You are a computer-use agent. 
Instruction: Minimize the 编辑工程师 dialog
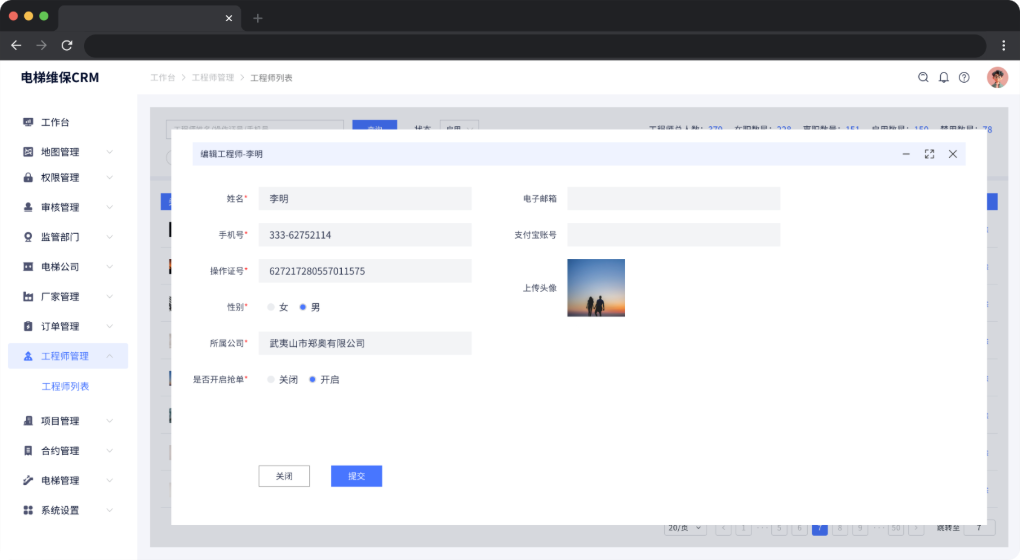(906, 154)
